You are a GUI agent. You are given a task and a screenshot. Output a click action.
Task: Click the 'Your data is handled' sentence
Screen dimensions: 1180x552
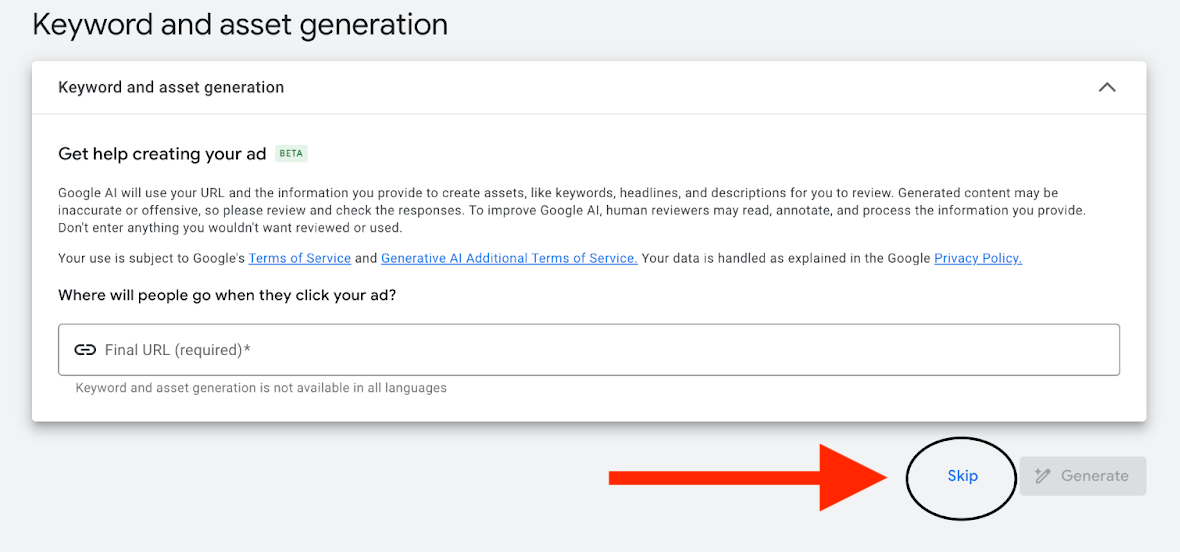tap(785, 258)
